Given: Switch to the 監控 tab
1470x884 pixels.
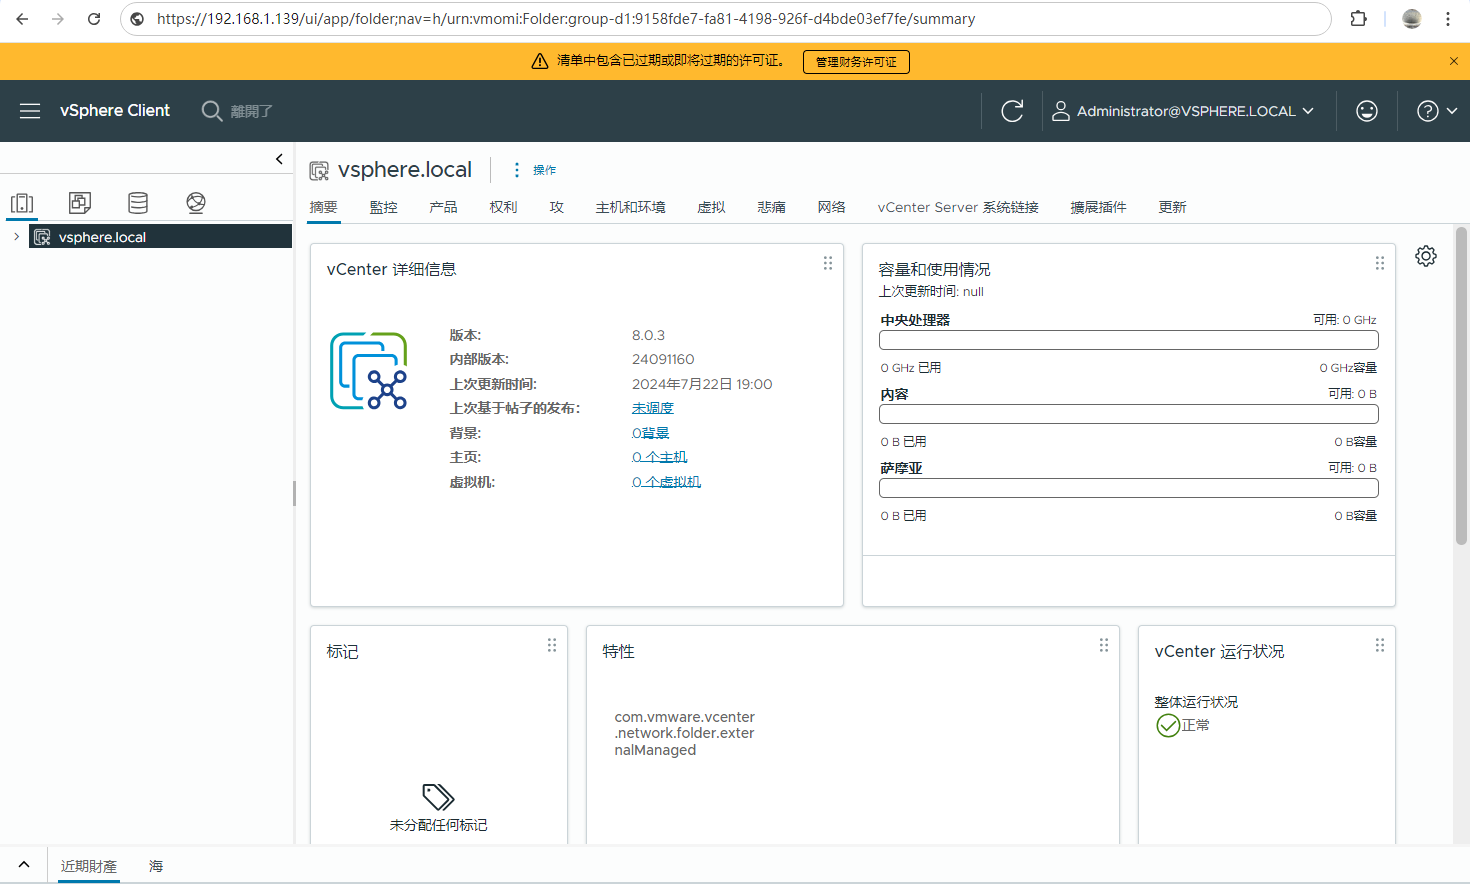Looking at the screenshot, I should 384,207.
